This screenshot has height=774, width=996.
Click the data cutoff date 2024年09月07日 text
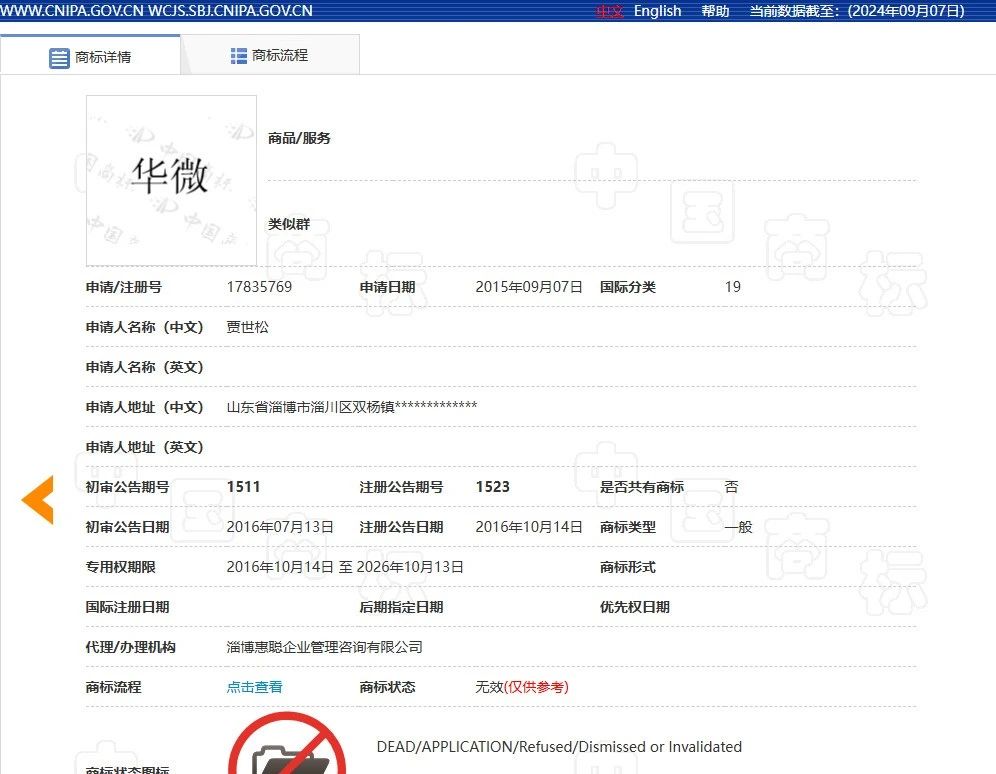pyautogui.click(x=906, y=11)
